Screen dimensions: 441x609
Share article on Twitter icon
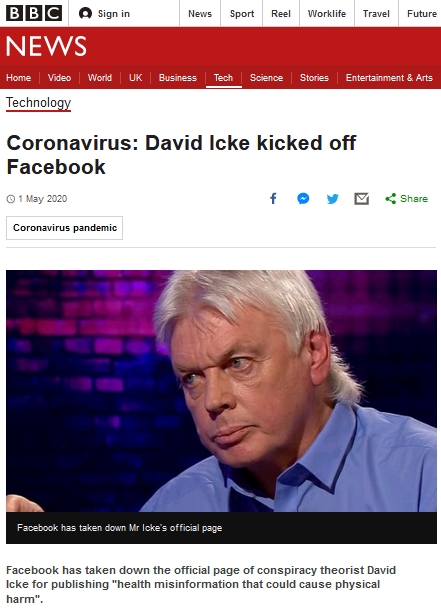[333, 199]
